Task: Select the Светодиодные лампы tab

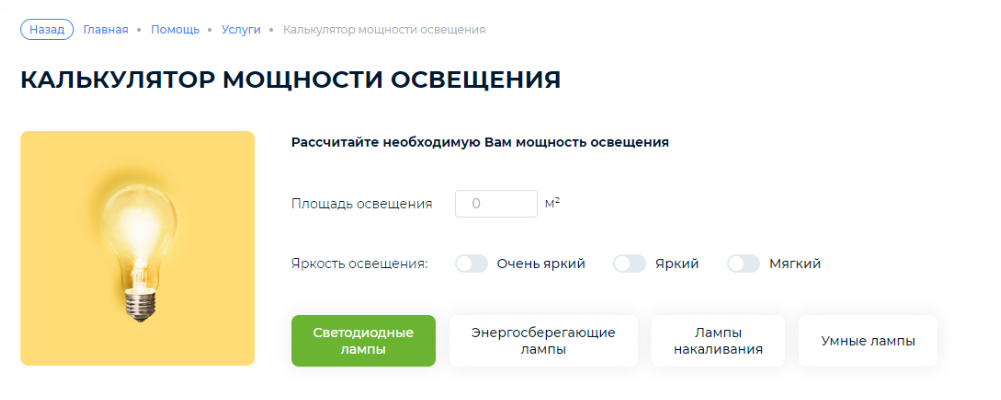Action: (363, 341)
